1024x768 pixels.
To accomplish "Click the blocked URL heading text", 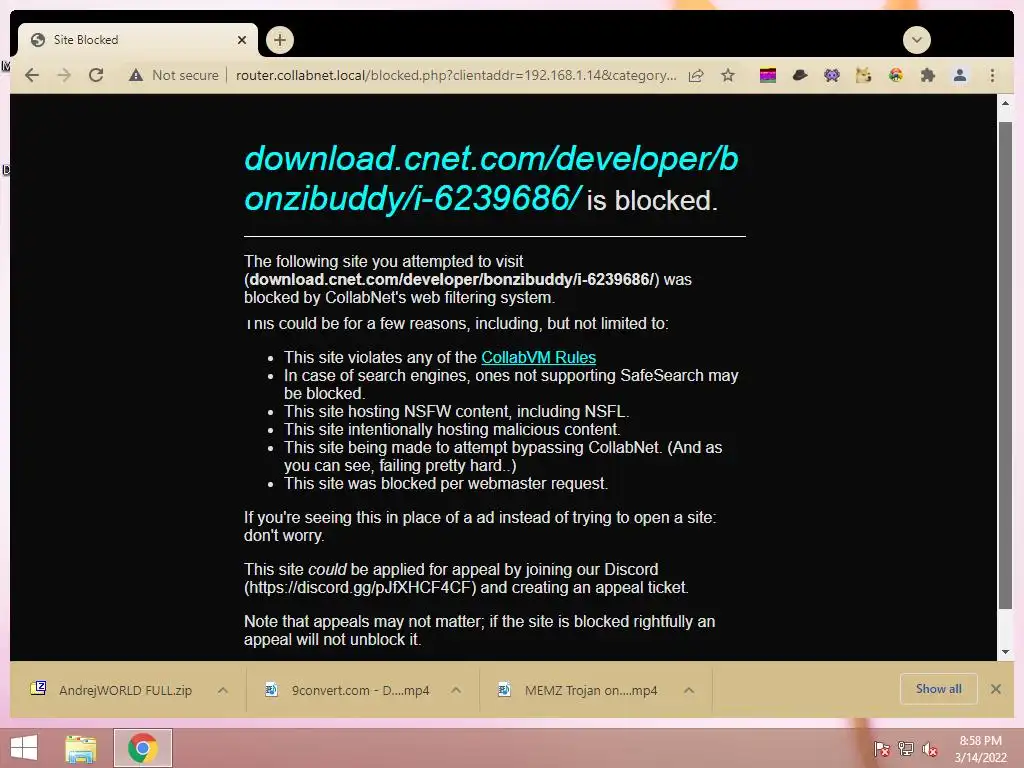I will (x=491, y=179).
